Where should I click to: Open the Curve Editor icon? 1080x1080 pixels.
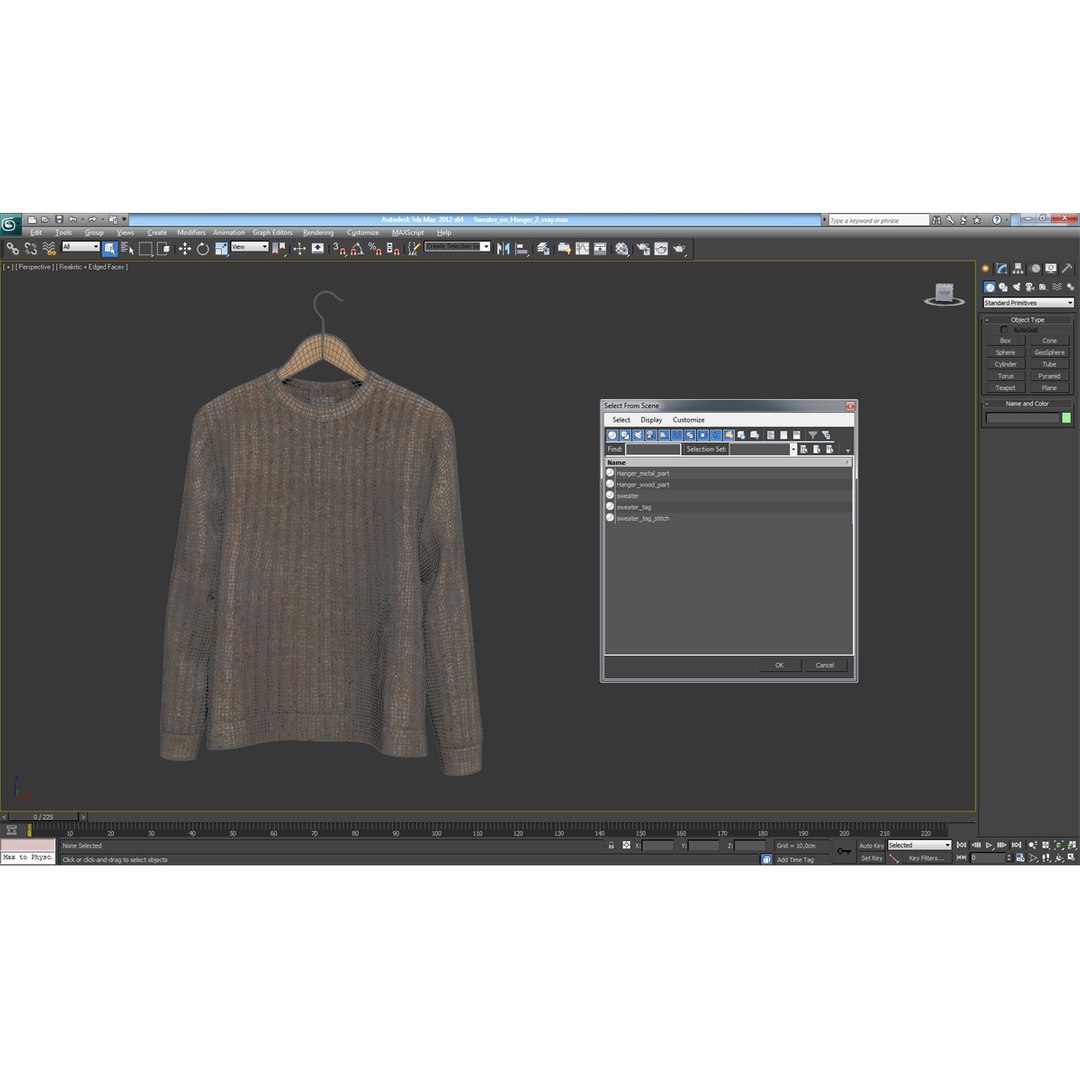coord(583,249)
